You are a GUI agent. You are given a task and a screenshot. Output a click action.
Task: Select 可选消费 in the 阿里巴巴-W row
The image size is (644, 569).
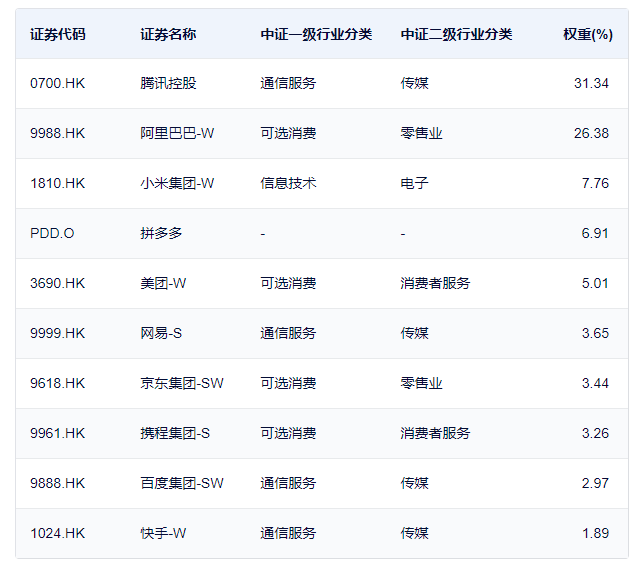point(288,134)
